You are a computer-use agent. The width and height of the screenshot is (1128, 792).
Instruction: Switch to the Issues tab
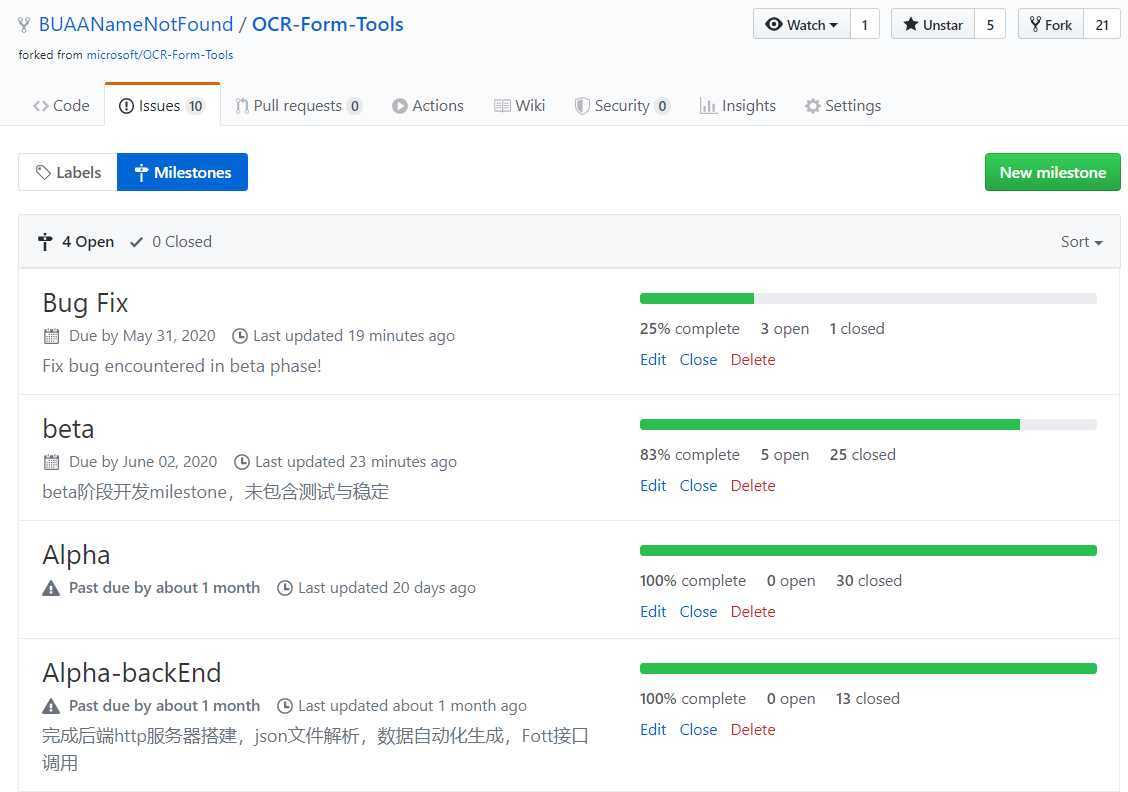click(x=163, y=106)
